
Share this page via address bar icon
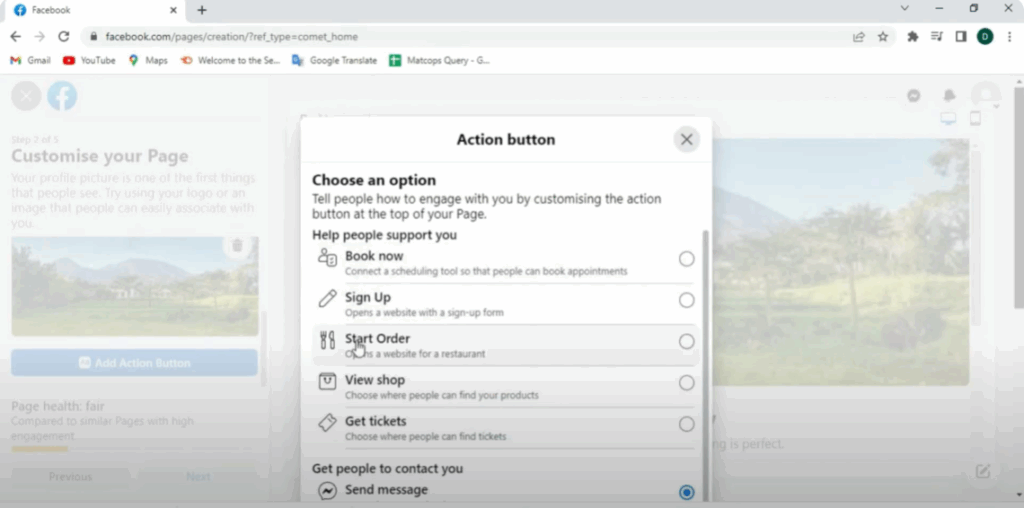point(859,37)
